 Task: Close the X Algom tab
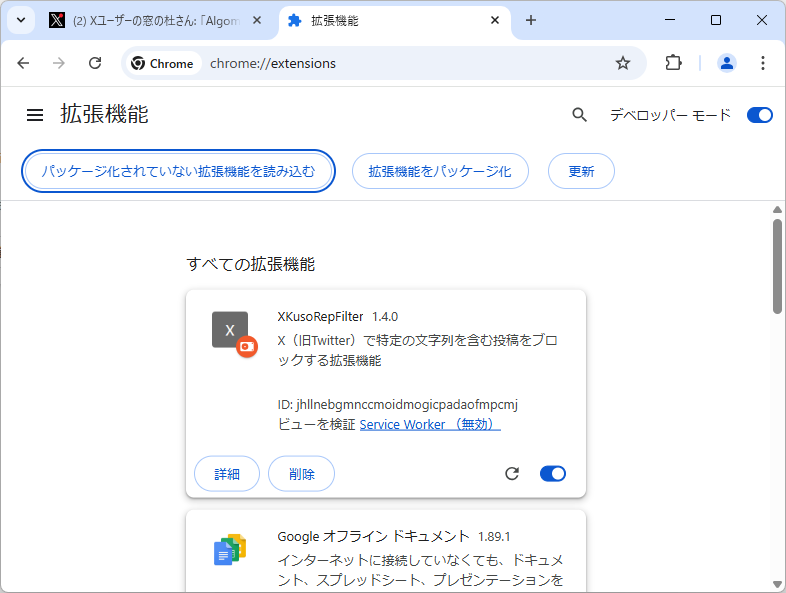click(257, 20)
